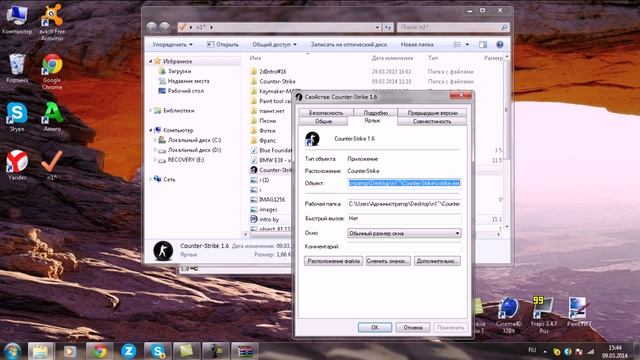Screen dimensions: 640x360
Task: Open the Recycle Bin on the desktop
Action: 17,68
